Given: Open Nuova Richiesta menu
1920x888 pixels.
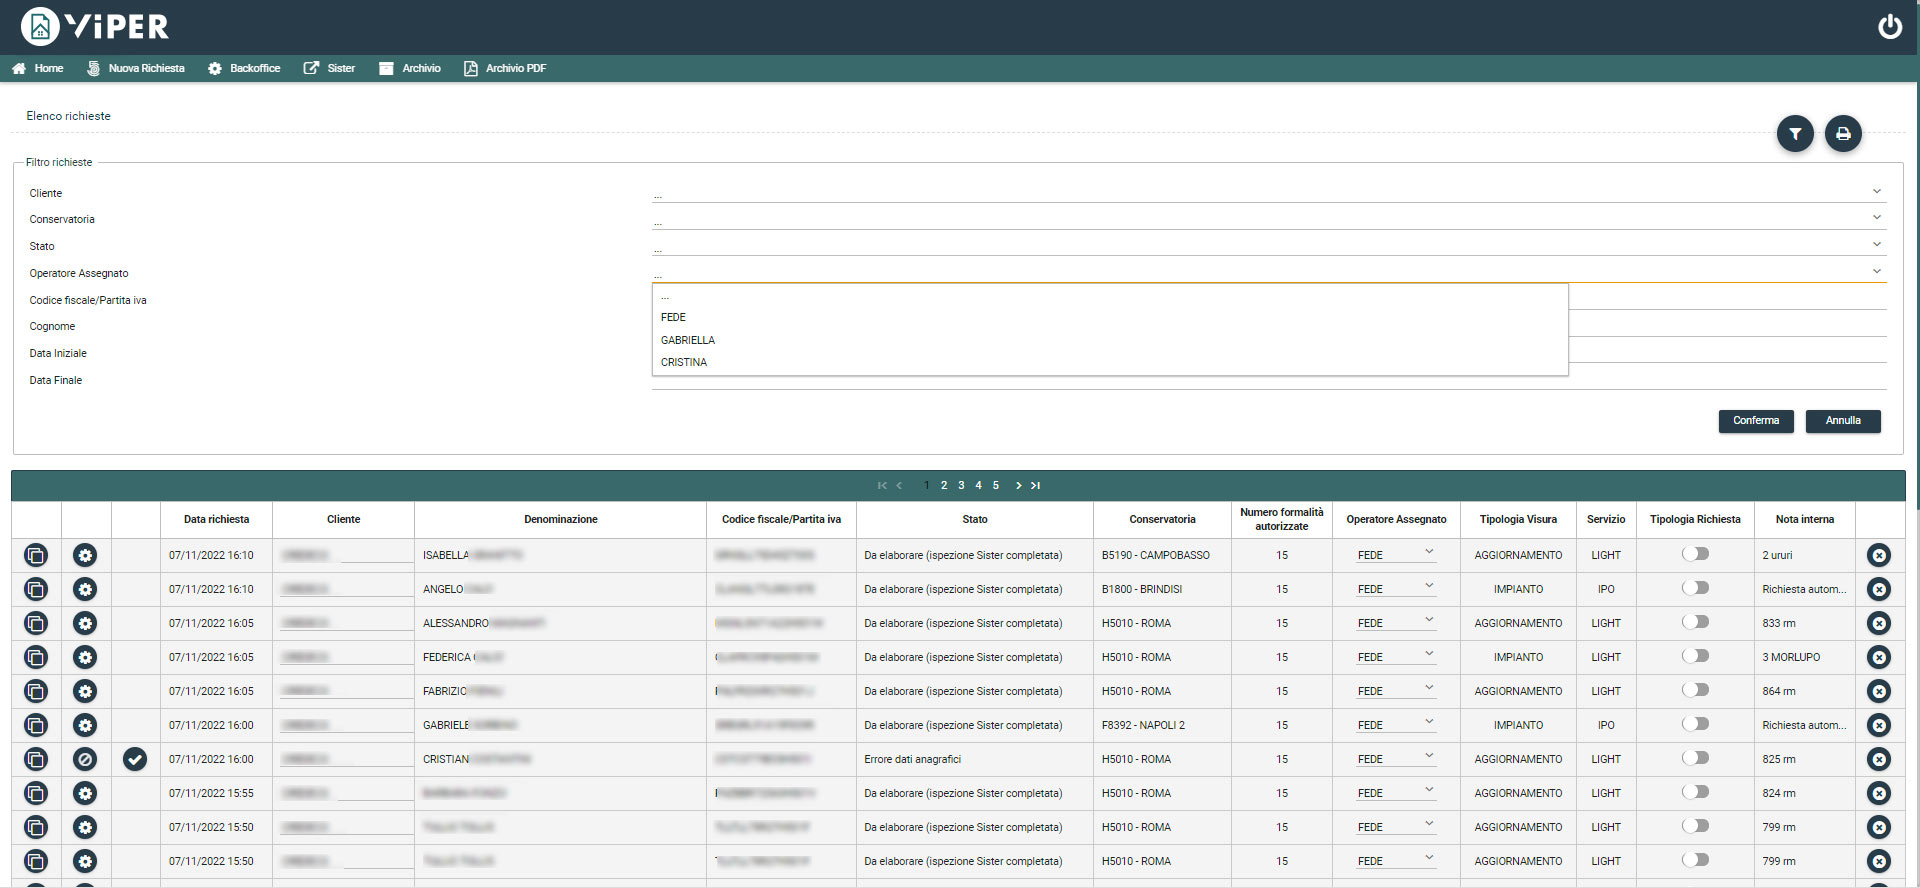Looking at the screenshot, I should pos(136,68).
